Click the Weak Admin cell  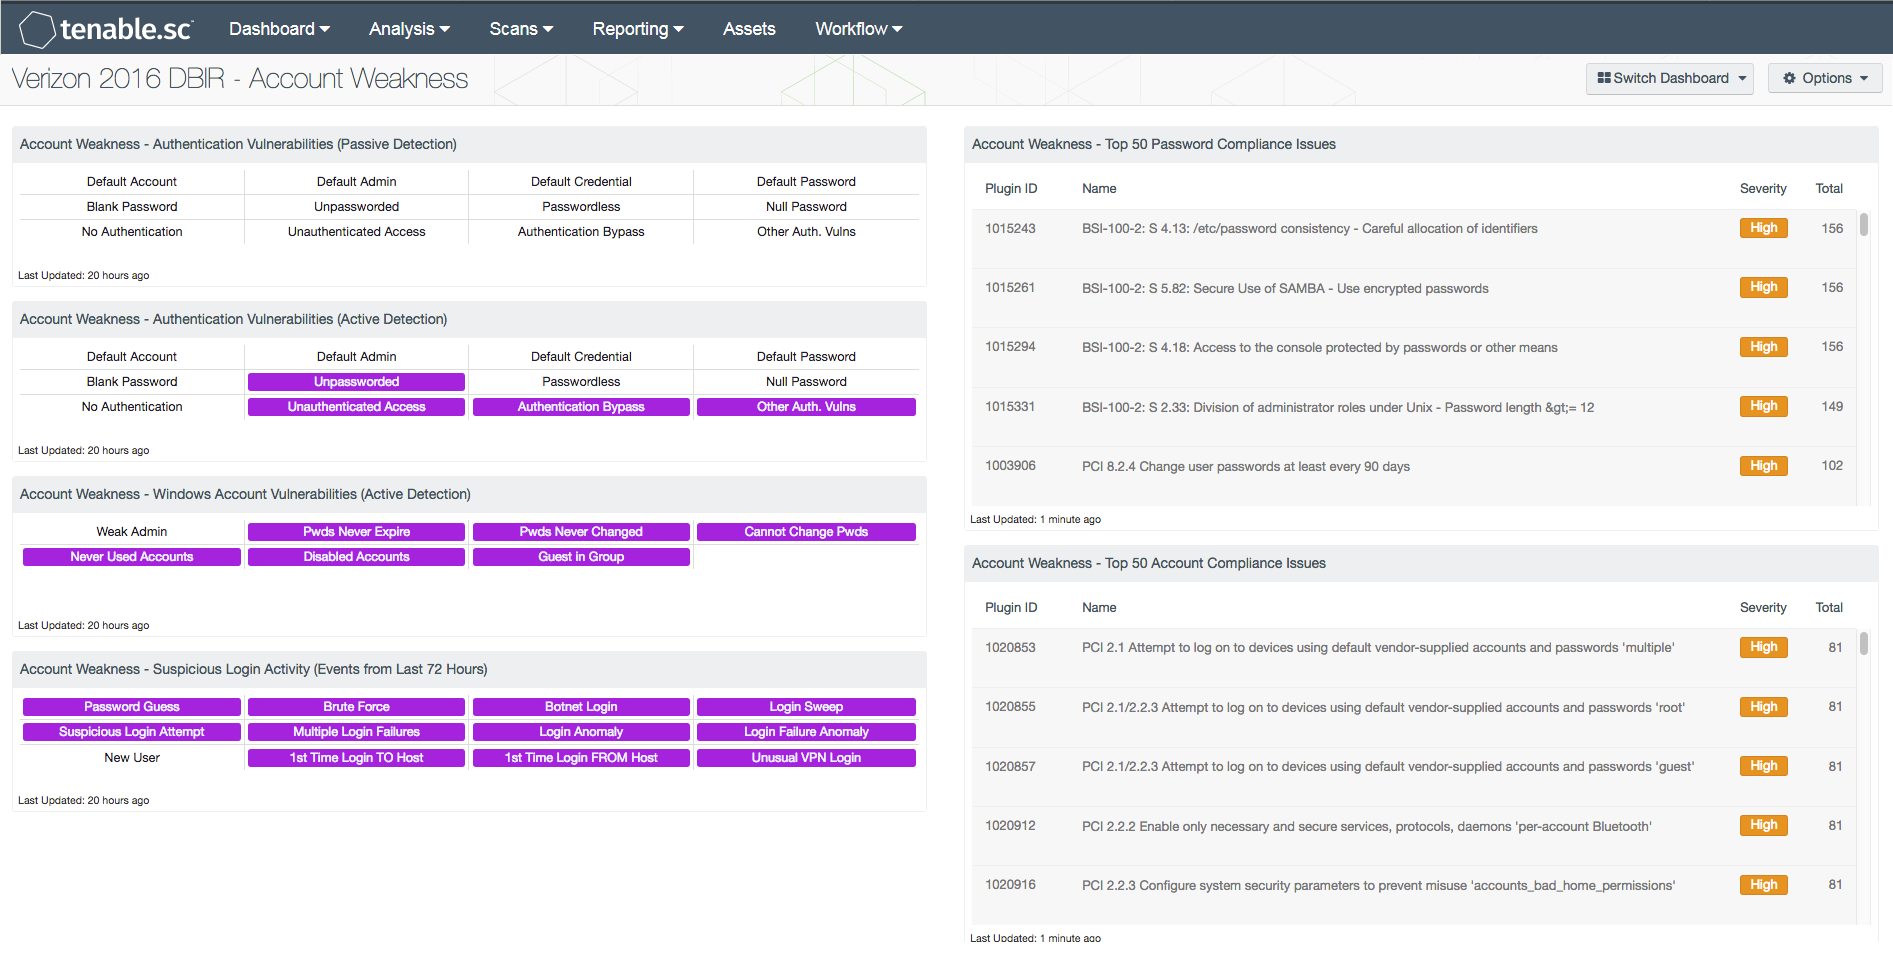[x=132, y=532]
